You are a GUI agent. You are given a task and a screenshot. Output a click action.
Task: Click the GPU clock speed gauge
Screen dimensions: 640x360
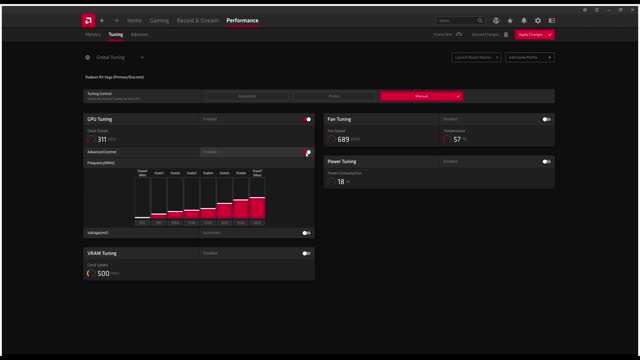91,140
